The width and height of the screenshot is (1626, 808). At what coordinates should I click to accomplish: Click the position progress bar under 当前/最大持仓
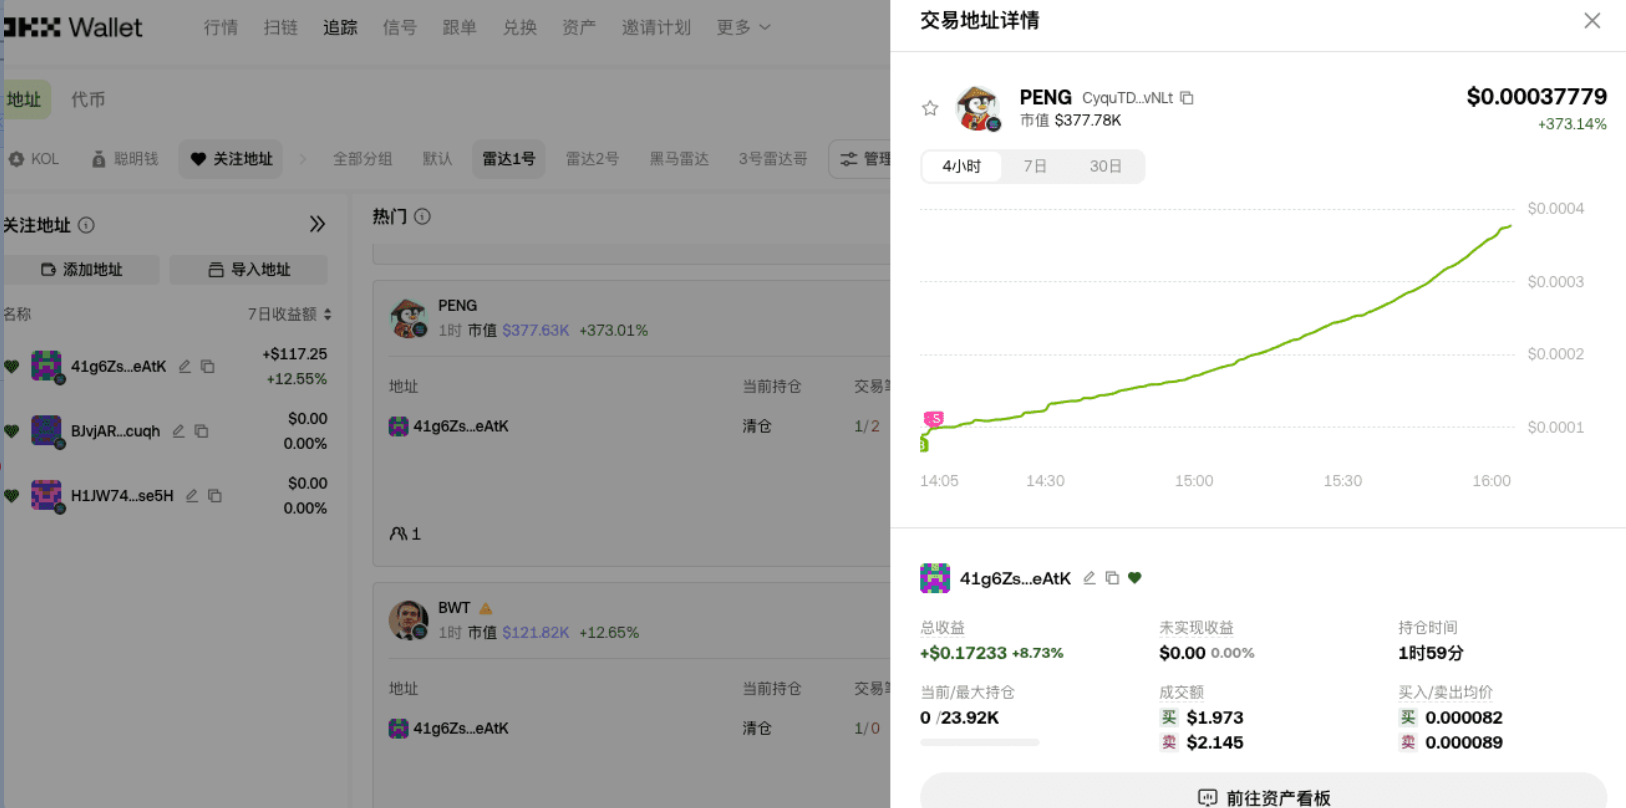[979, 743]
